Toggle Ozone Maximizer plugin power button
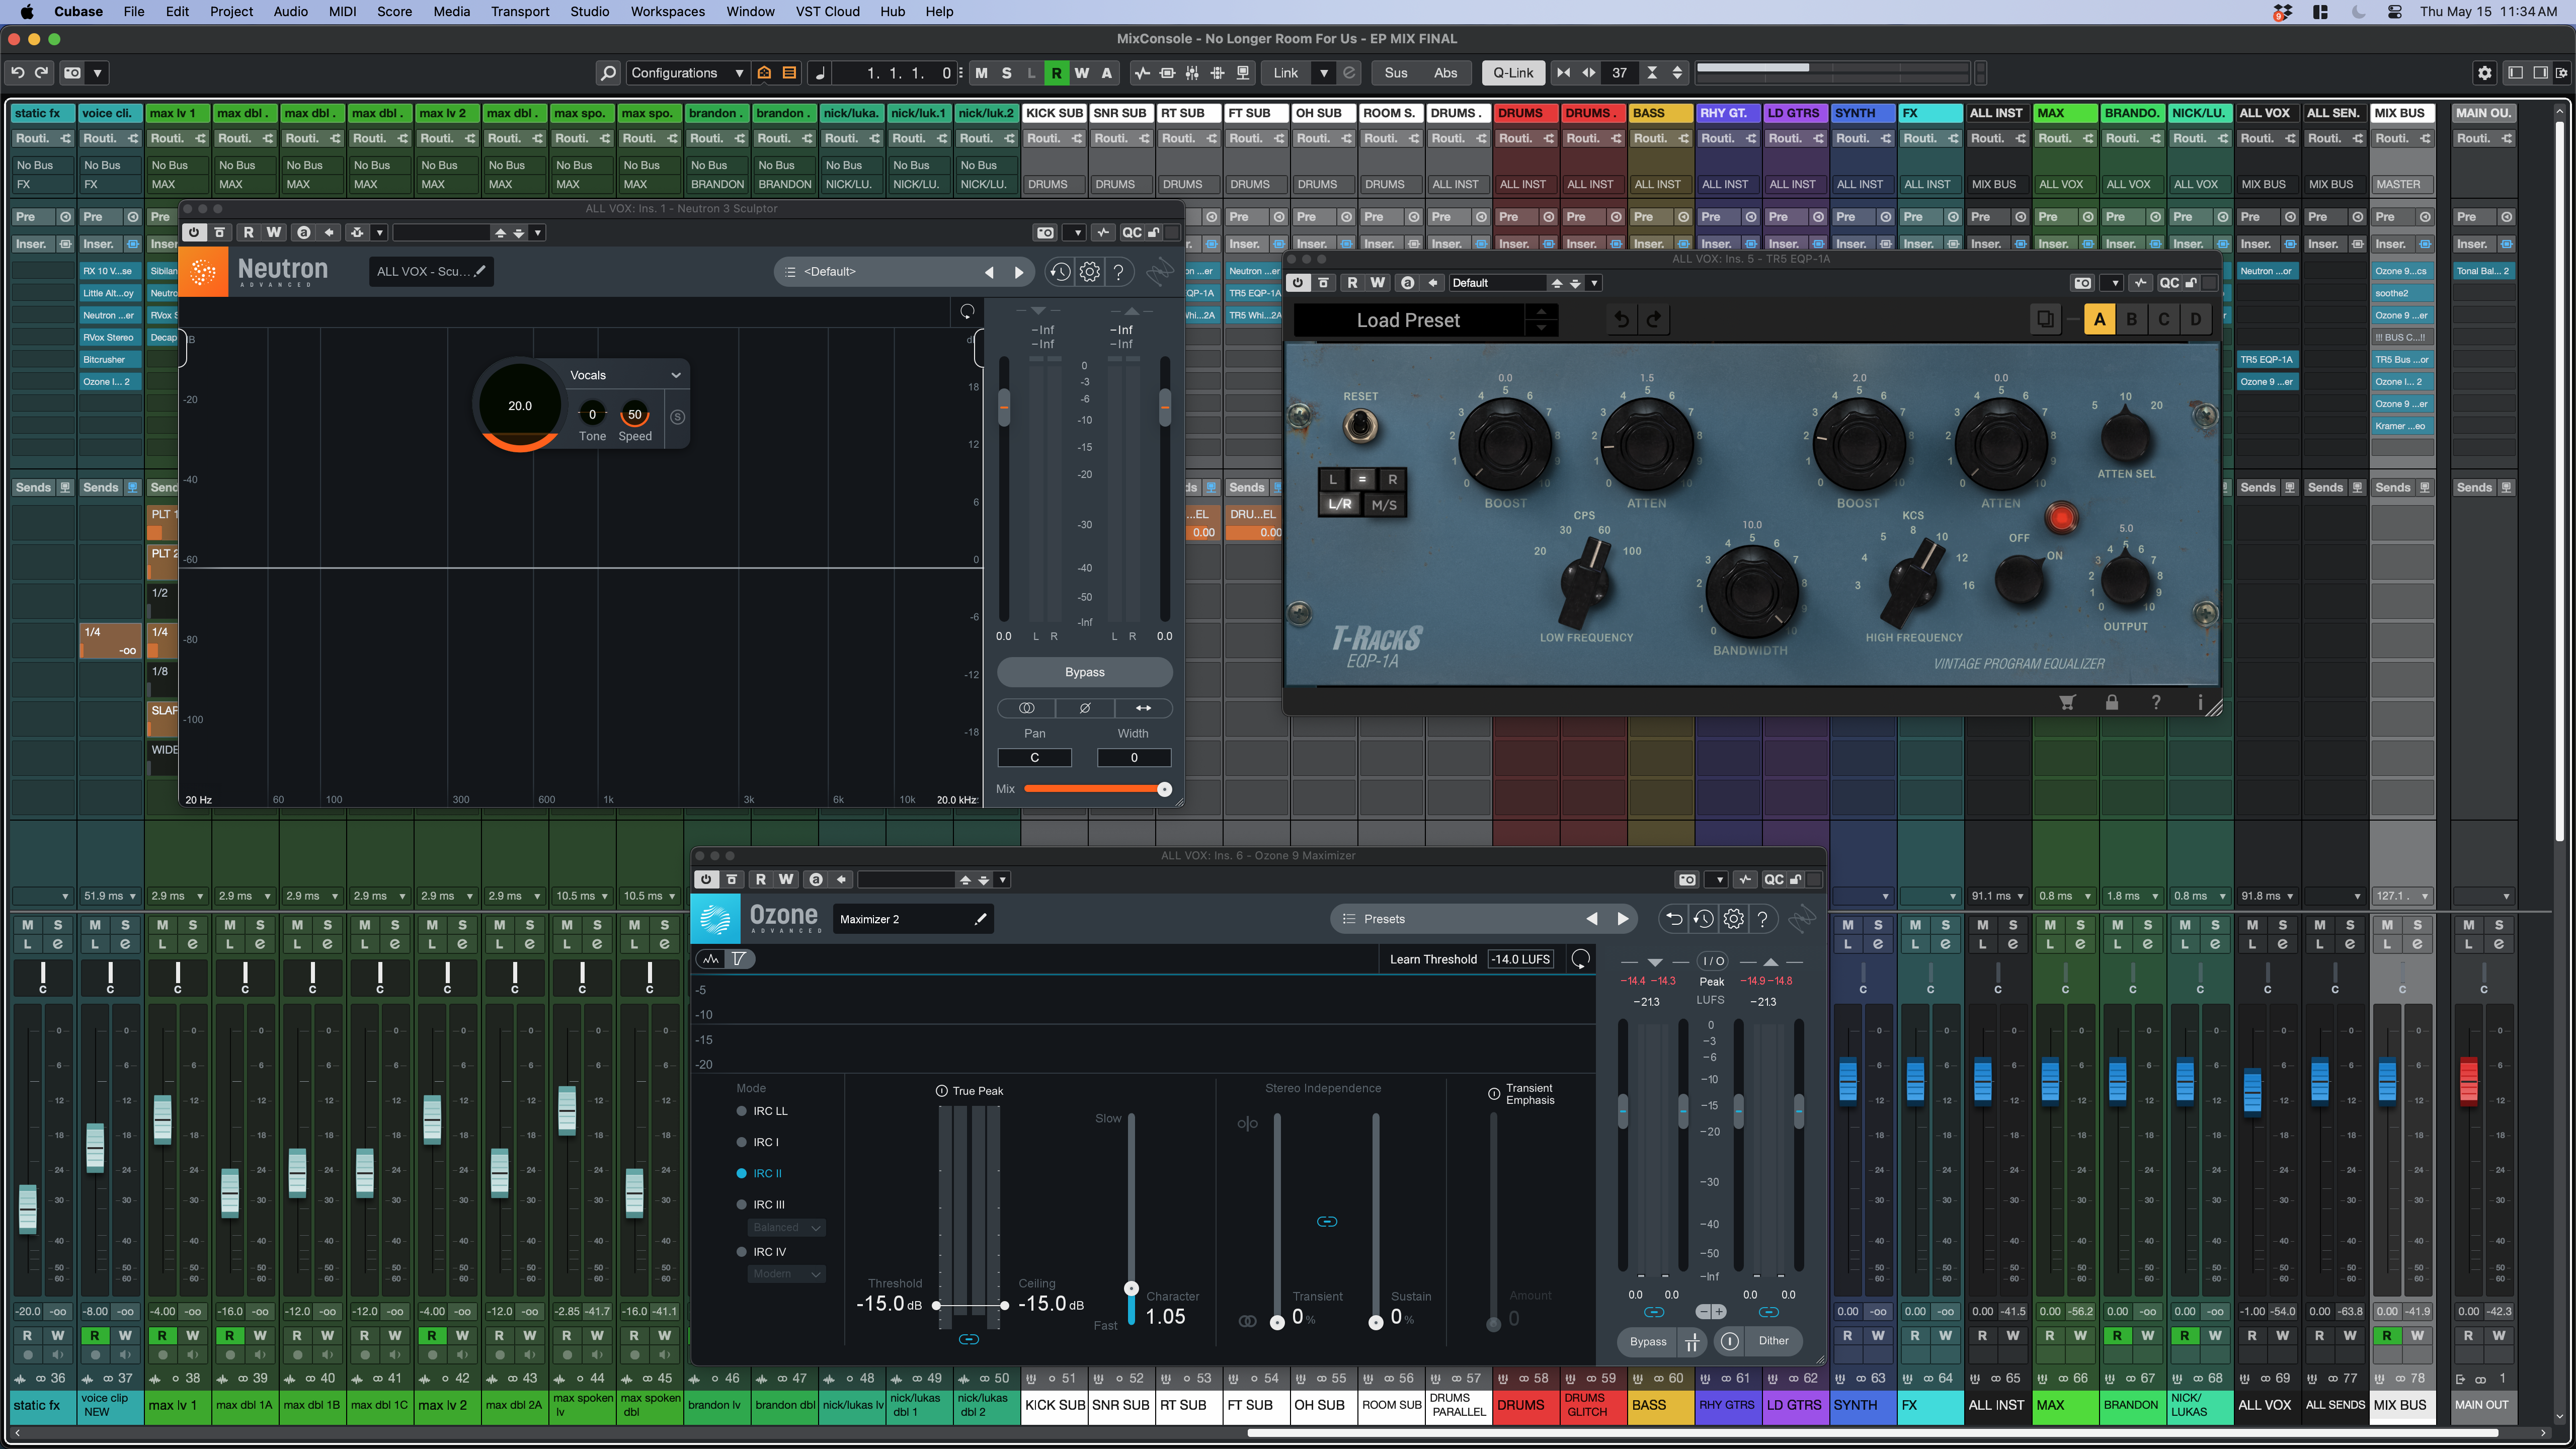 pyautogui.click(x=706, y=880)
